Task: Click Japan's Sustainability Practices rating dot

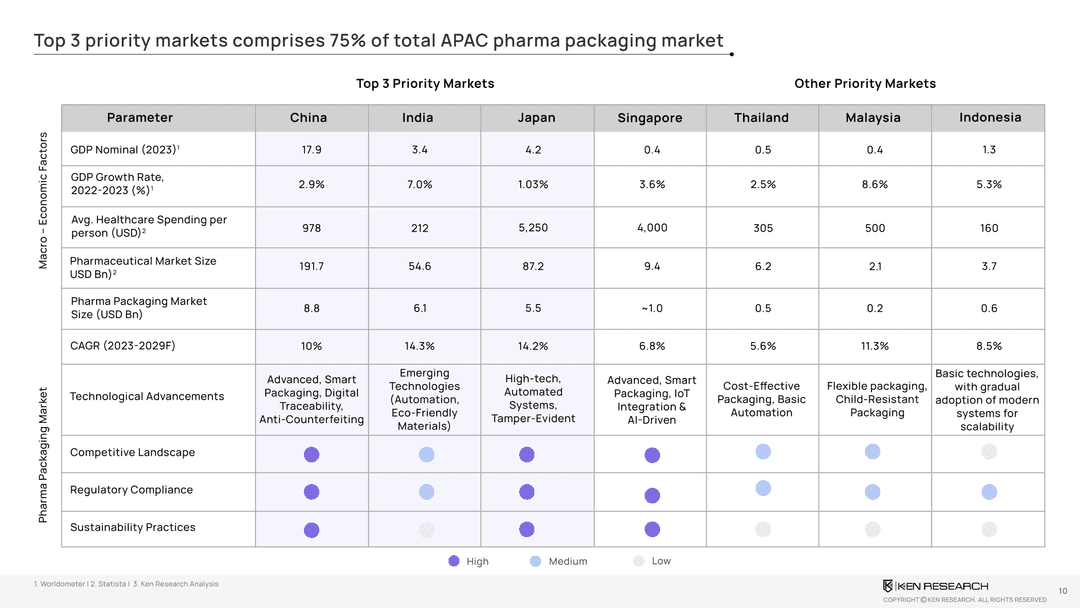Action: [527, 530]
